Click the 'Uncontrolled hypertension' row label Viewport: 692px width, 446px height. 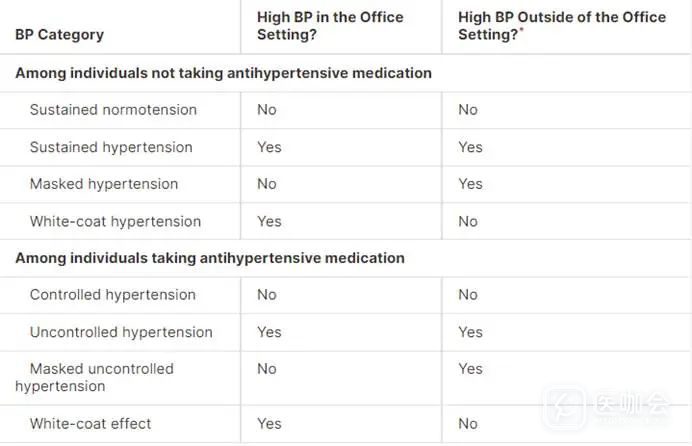[121, 332]
